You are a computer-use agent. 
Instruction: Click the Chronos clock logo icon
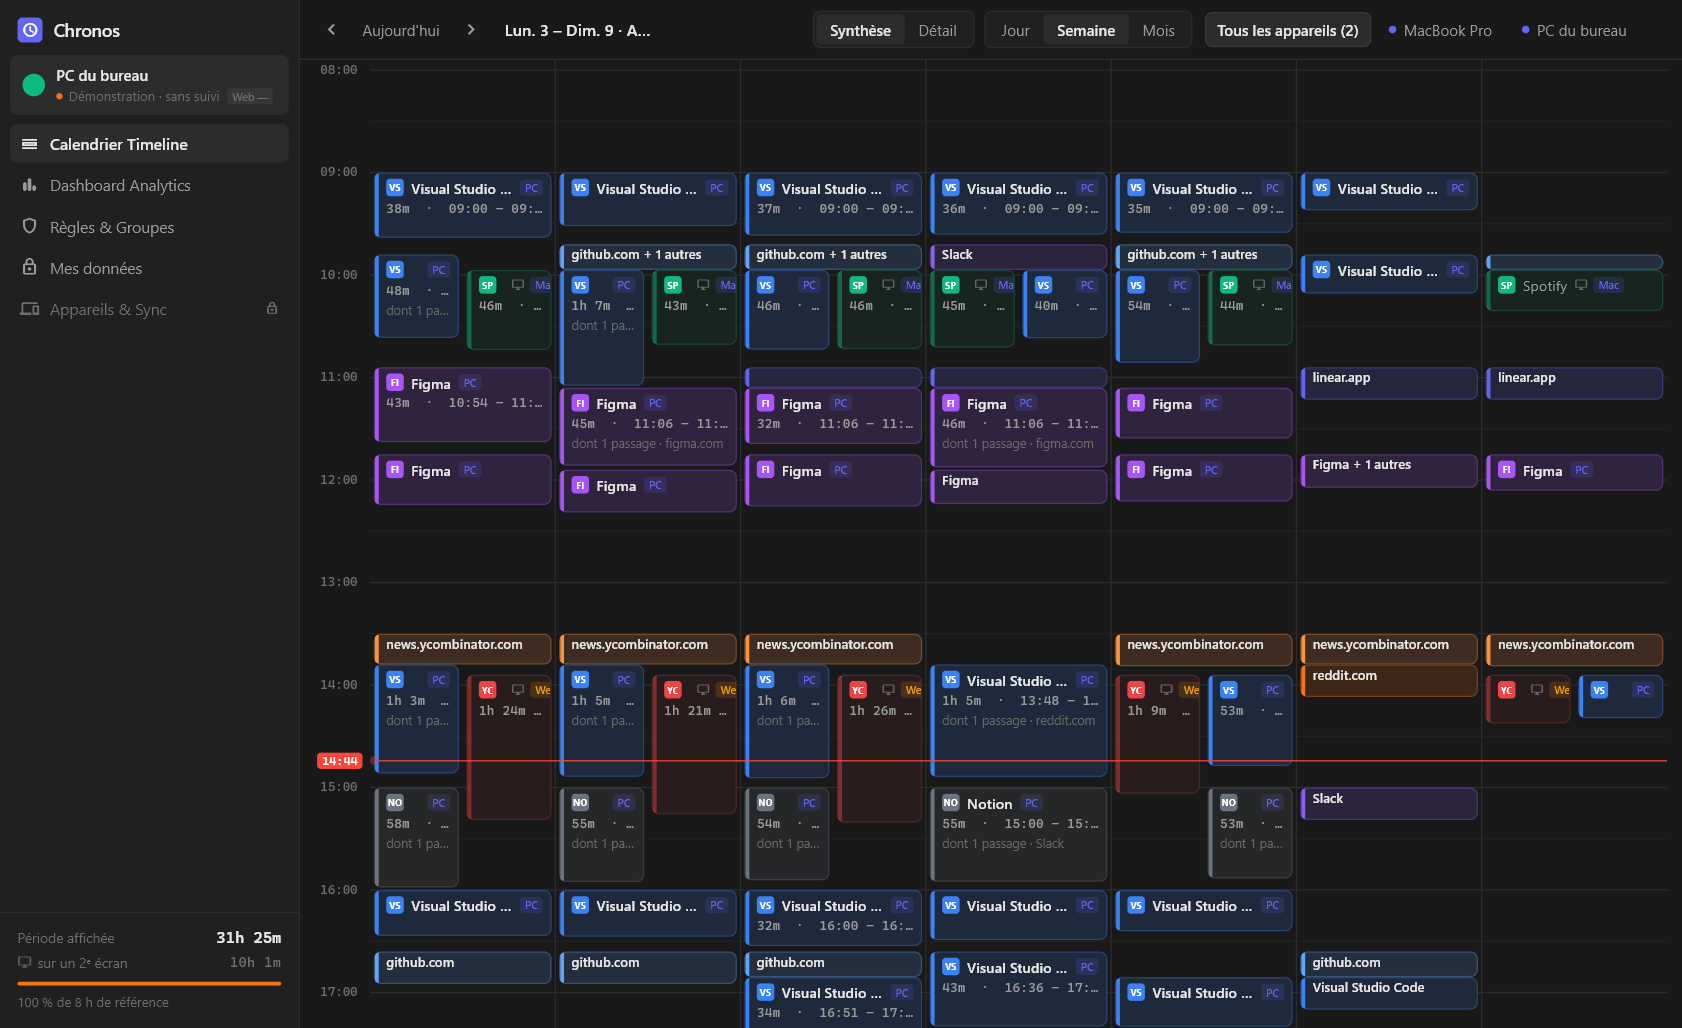click(30, 30)
